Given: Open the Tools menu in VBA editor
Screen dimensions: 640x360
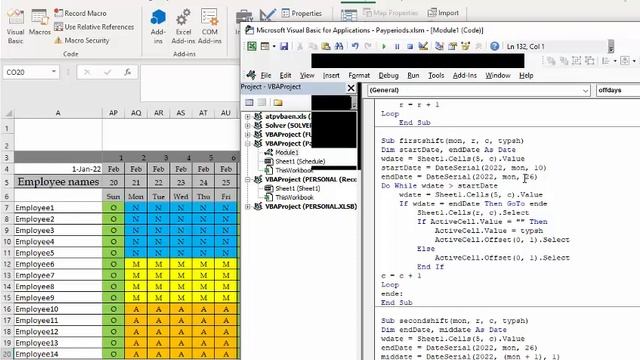Looking at the screenshot, I should pyautogui.click(x=436, y=76).
